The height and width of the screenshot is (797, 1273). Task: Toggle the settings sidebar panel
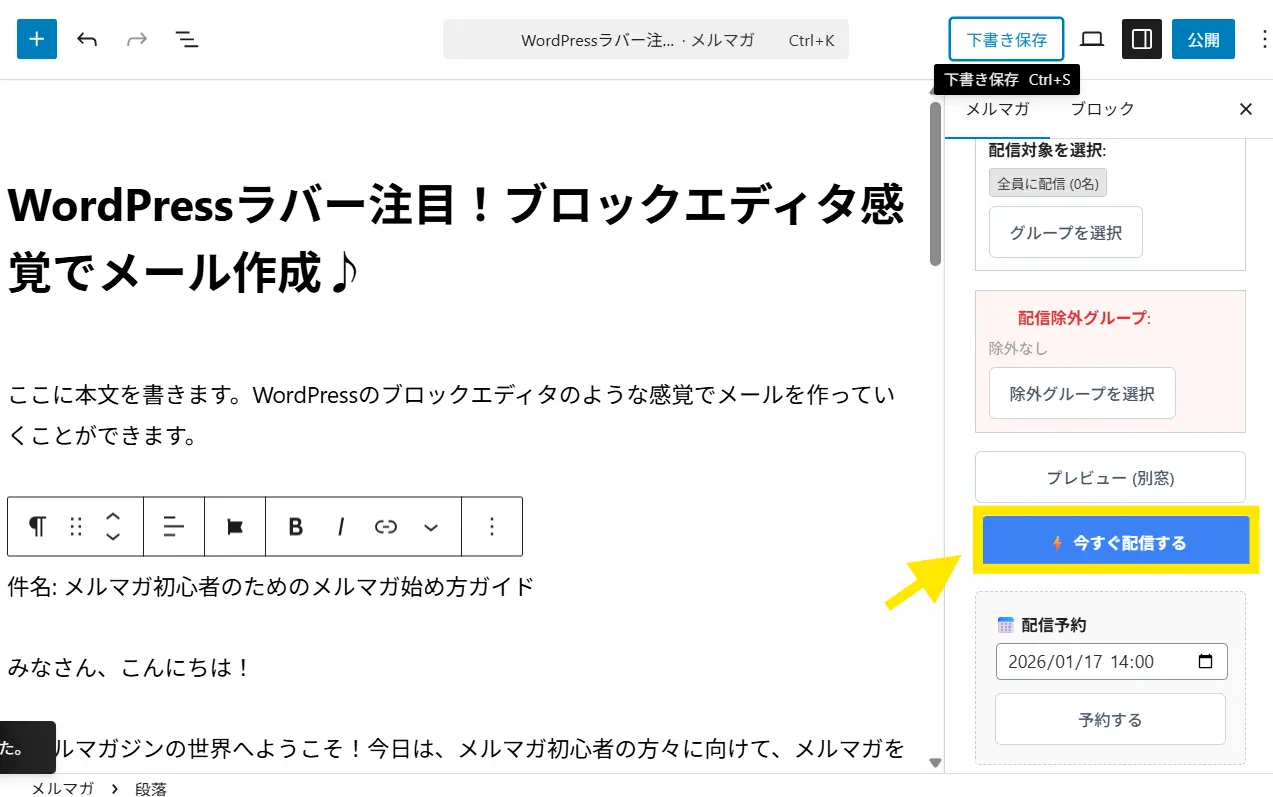click(1141, 40)
